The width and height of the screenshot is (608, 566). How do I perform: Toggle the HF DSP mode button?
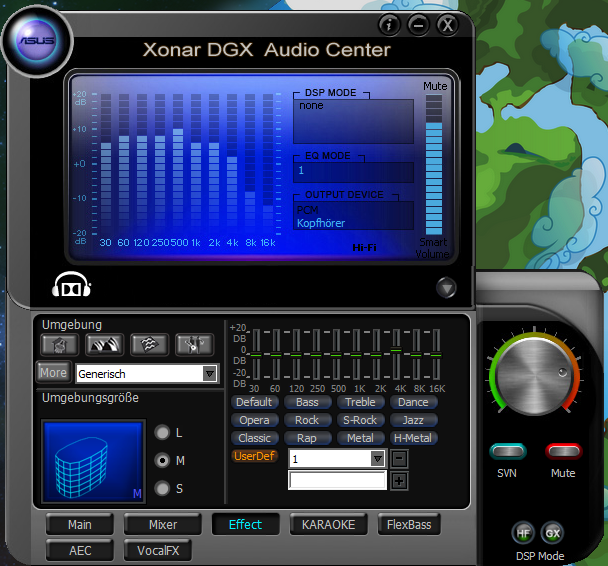(x=523, y=533)
